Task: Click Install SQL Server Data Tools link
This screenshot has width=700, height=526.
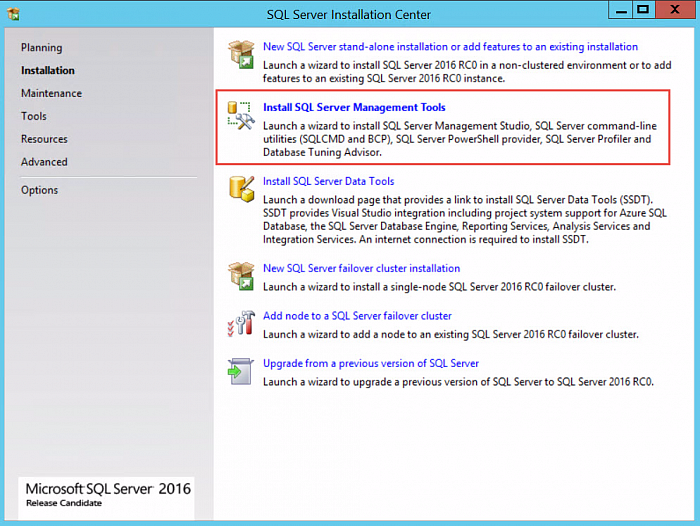Action: click(328, 181)
